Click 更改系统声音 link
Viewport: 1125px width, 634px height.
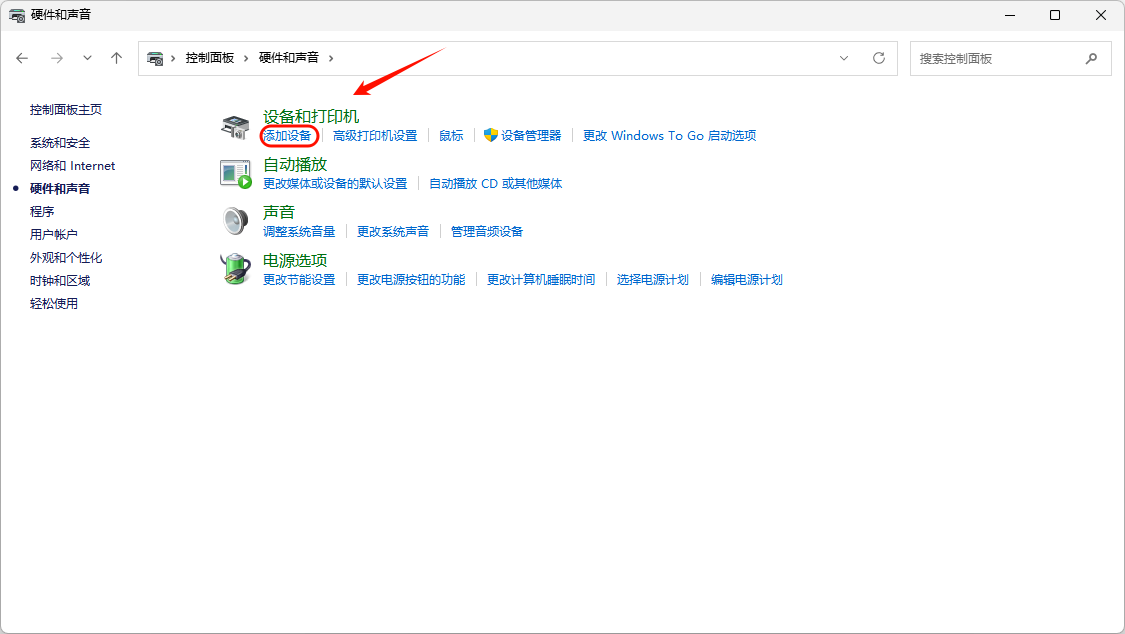pyautogui.click(x=393, y=232)
